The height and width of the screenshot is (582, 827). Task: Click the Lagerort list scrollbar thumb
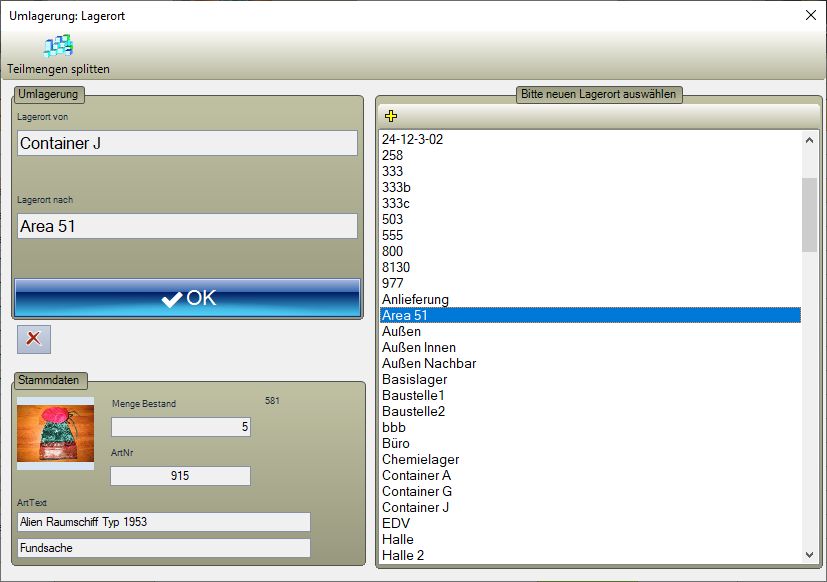(809, 215)
